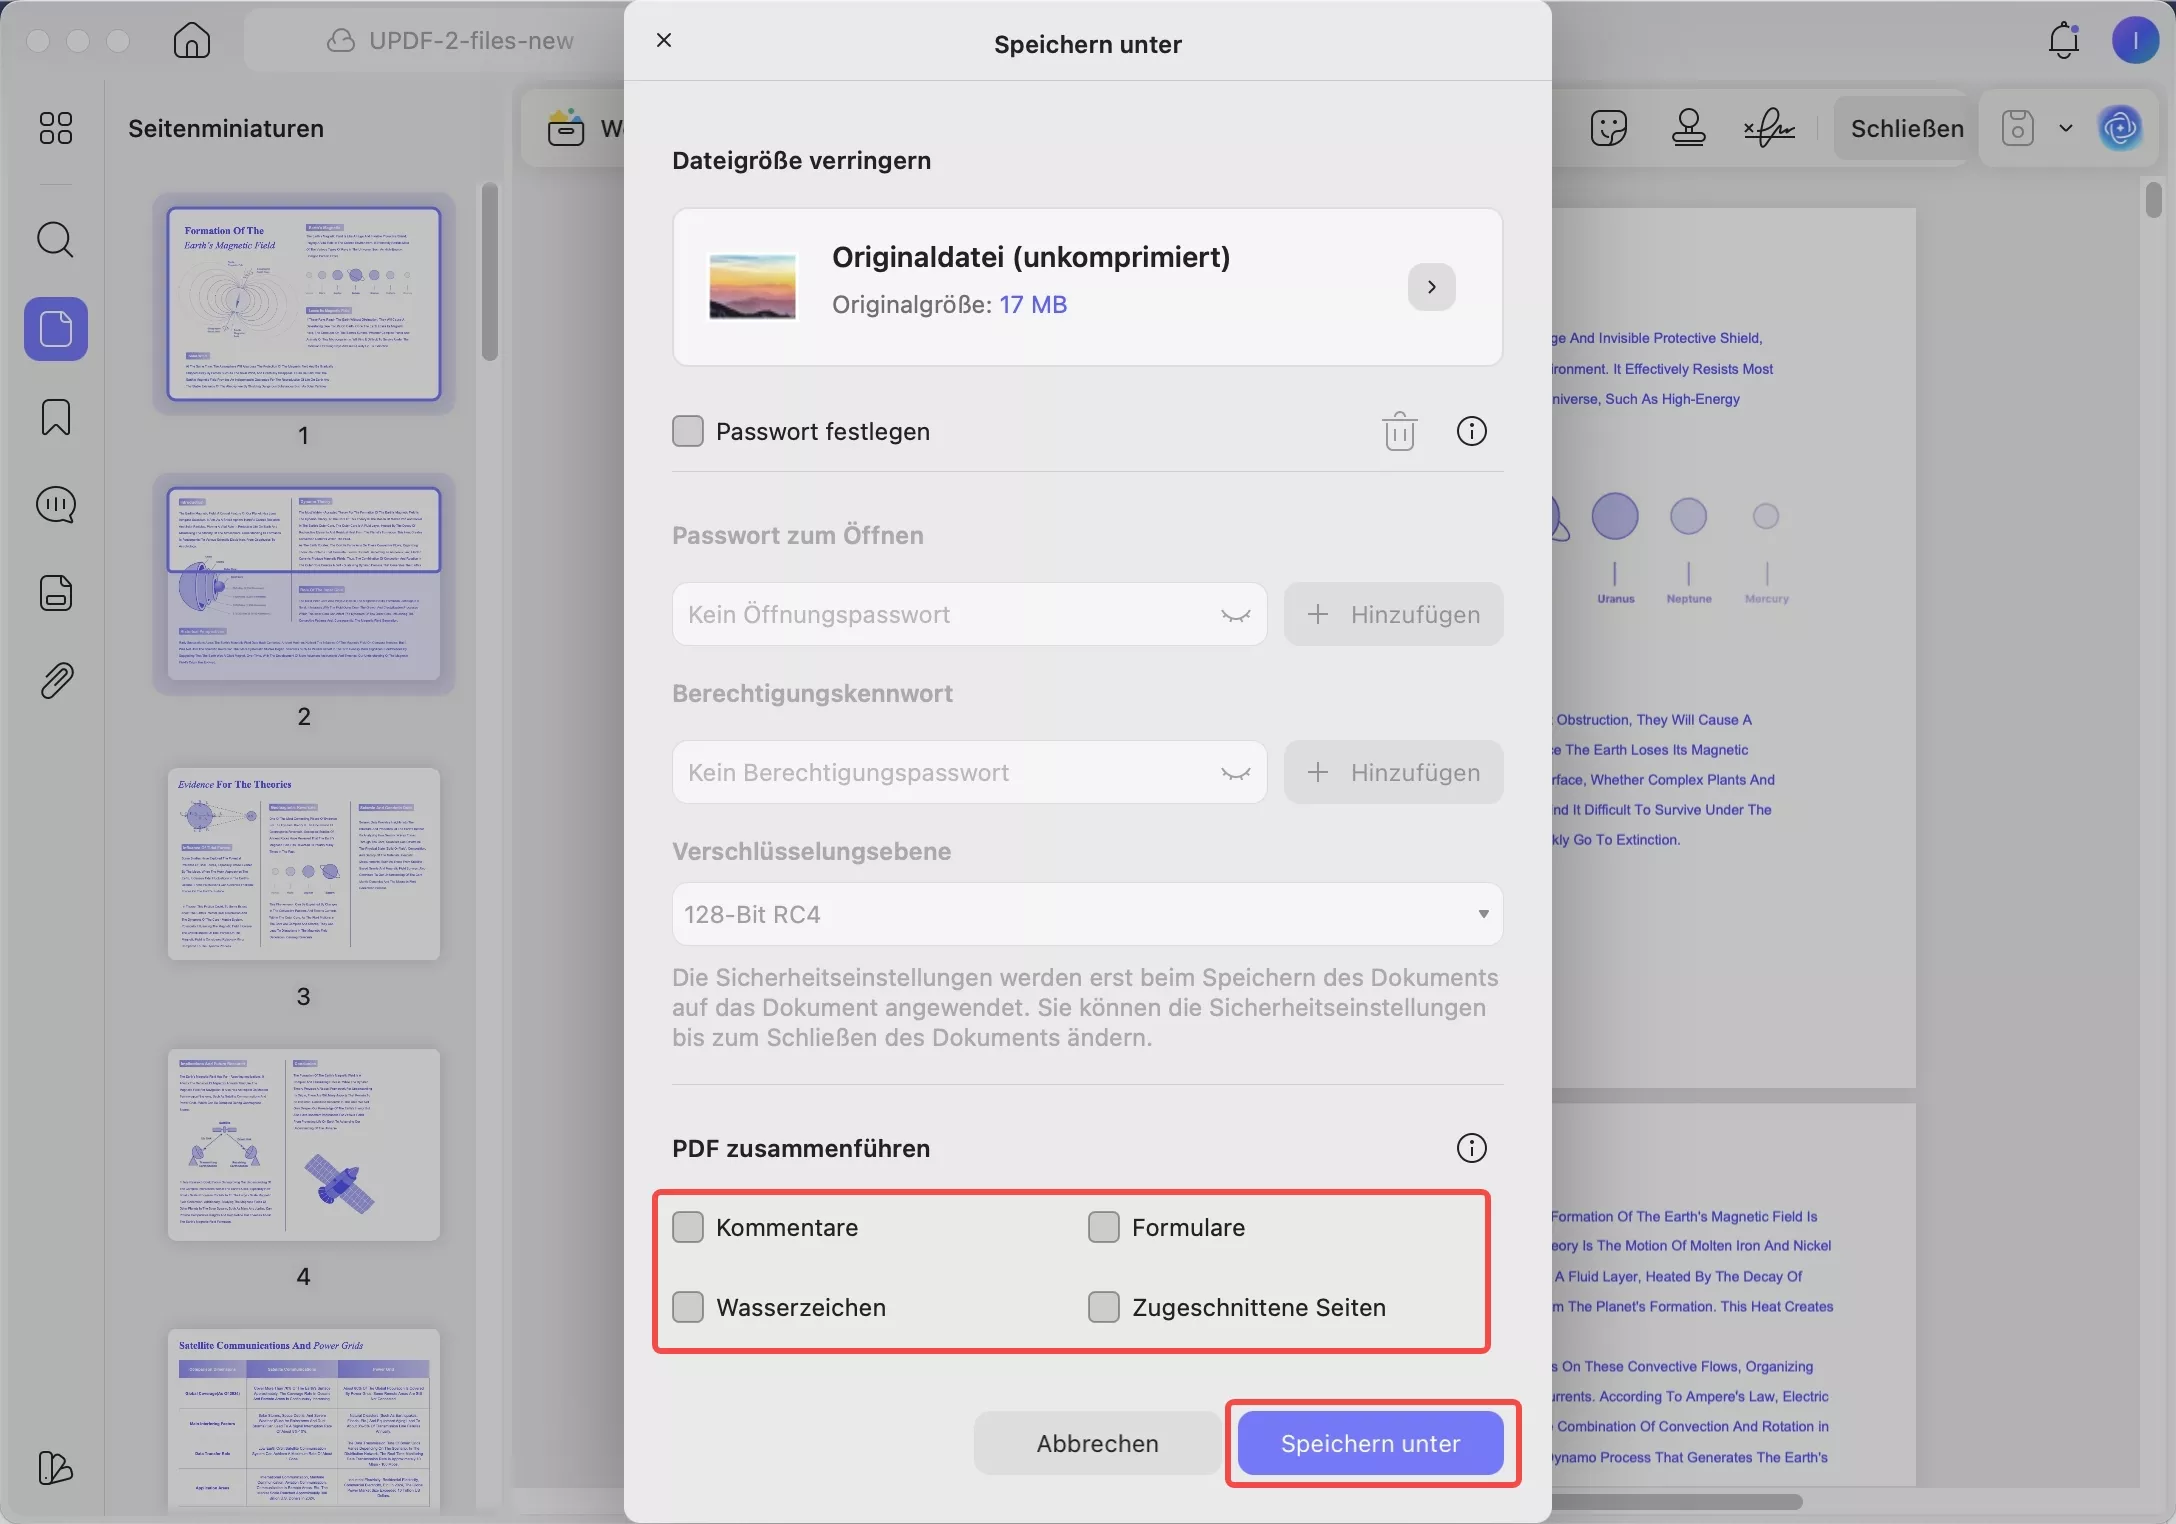Open the attachments paperclip panel

(56, 681)
